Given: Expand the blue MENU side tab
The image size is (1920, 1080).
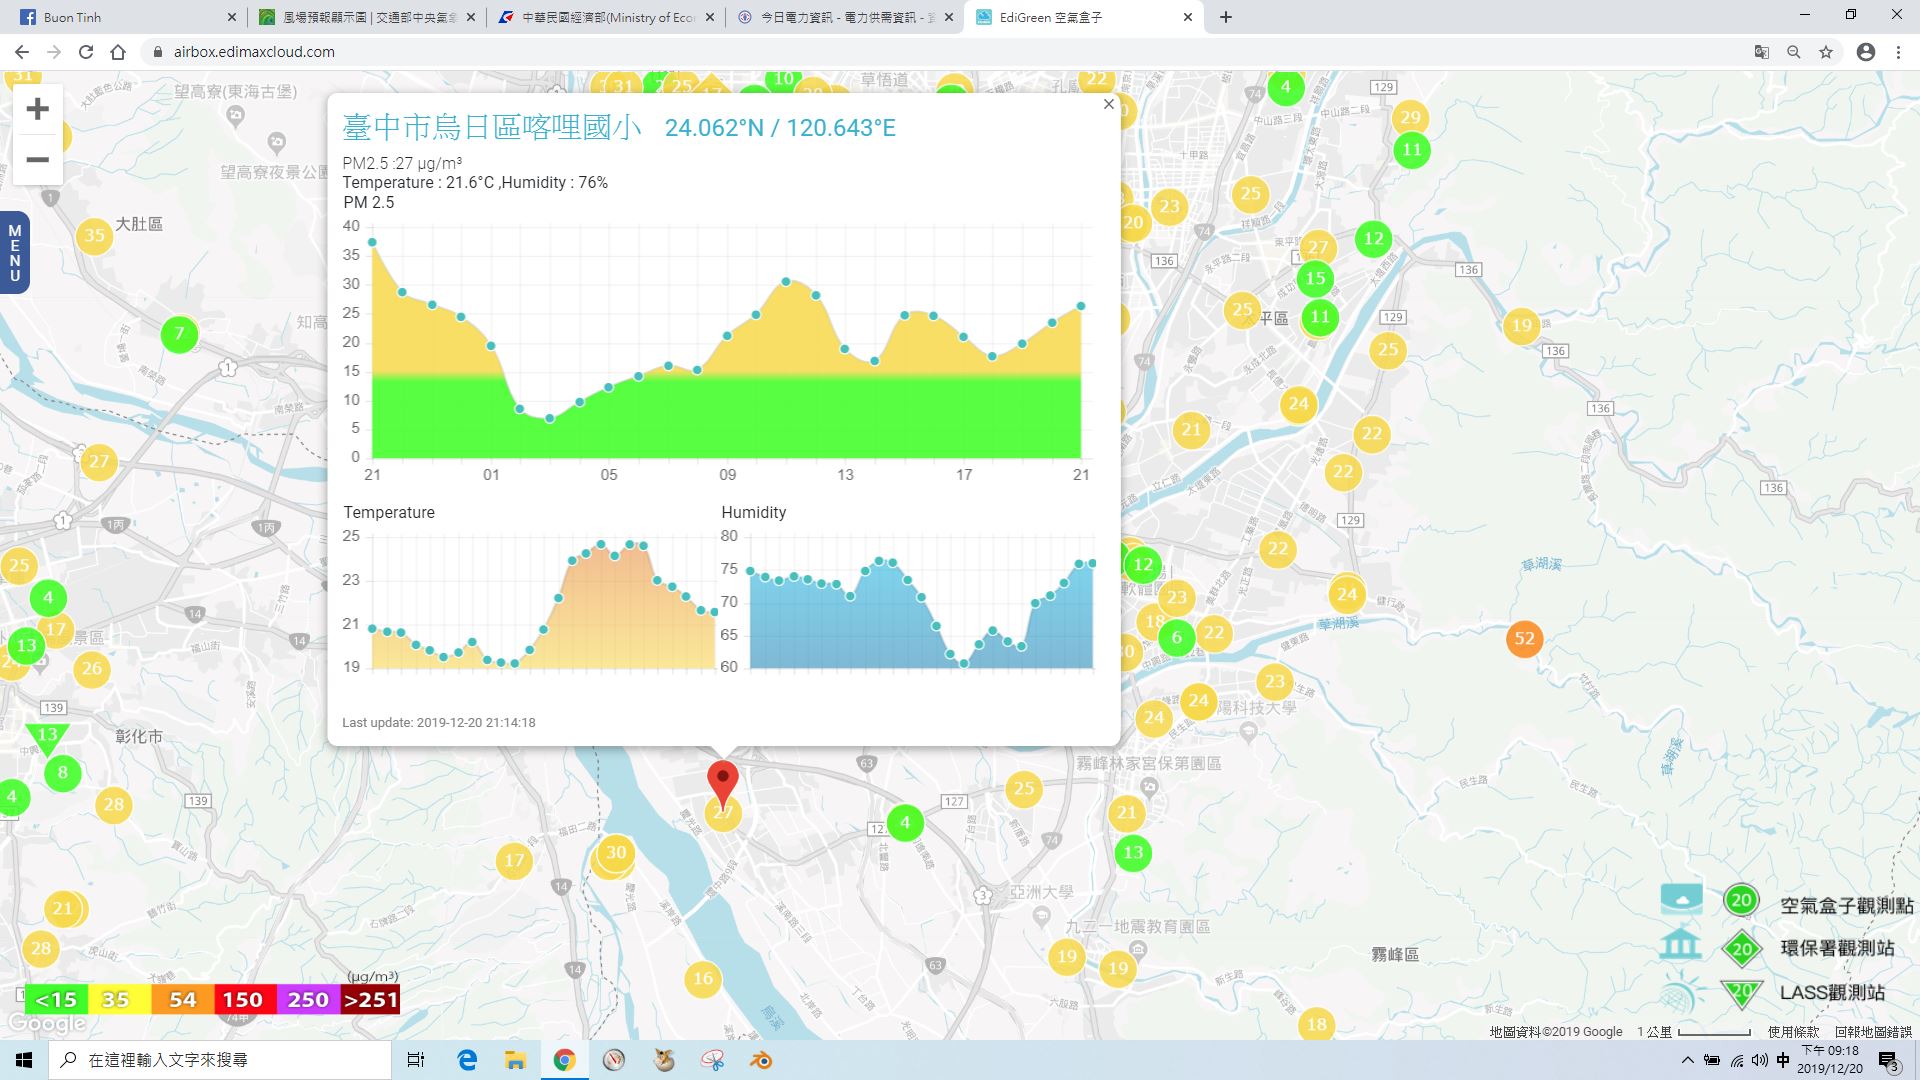Looking at the screenshot, I should click(14, 253).
